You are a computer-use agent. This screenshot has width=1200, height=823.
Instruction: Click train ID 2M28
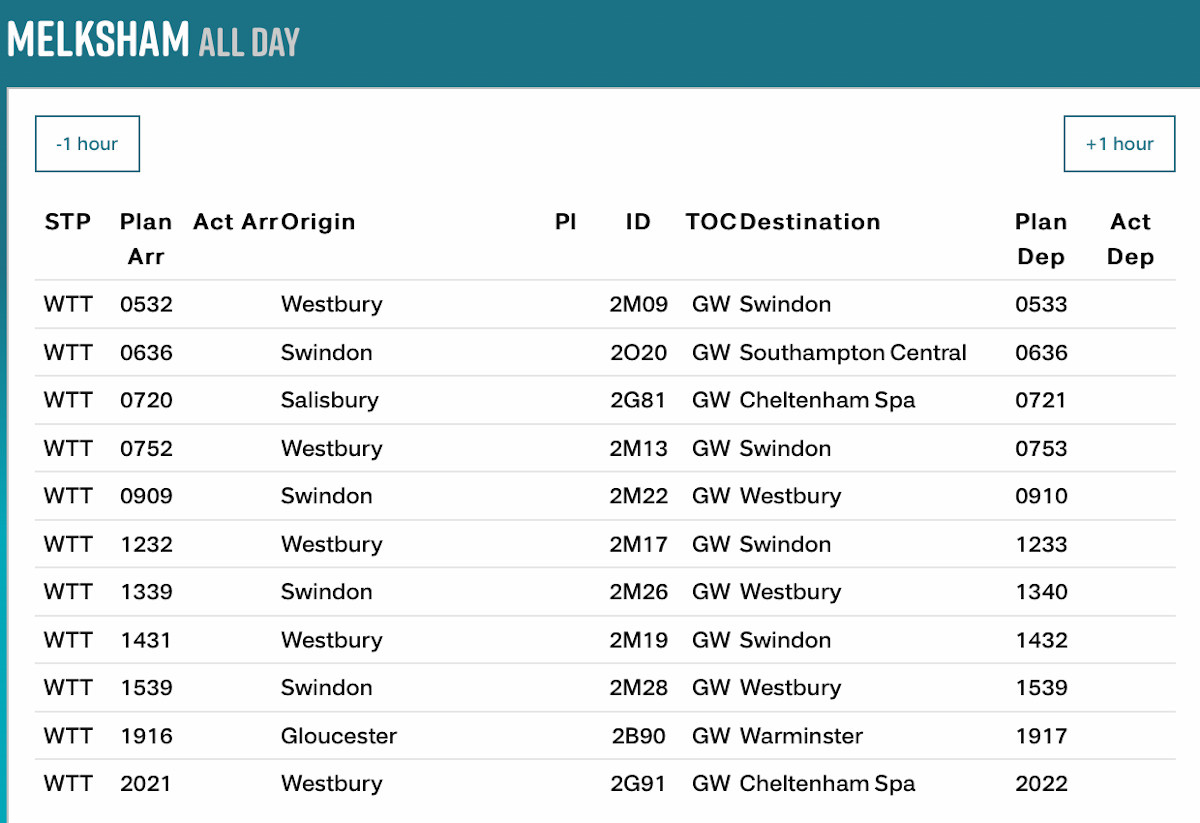pyautogui.click(x=638, y=688)
